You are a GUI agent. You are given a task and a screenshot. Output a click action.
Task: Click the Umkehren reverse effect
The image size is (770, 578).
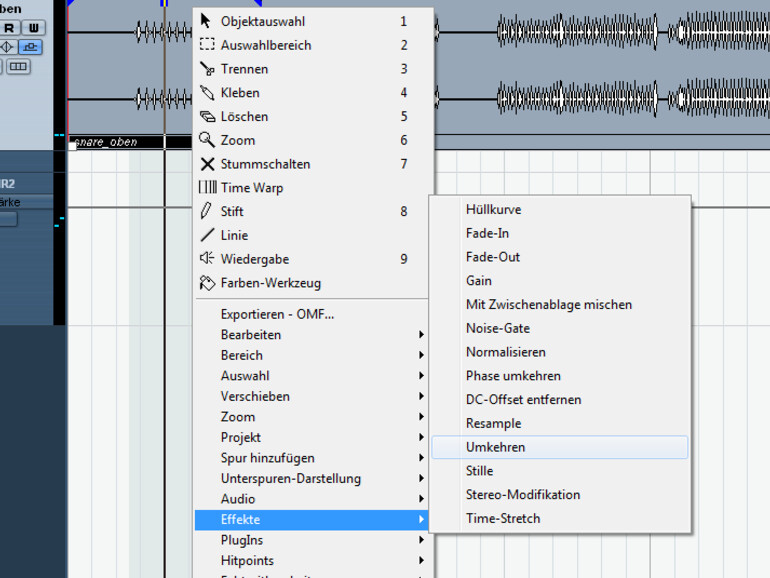coord(560,447)
